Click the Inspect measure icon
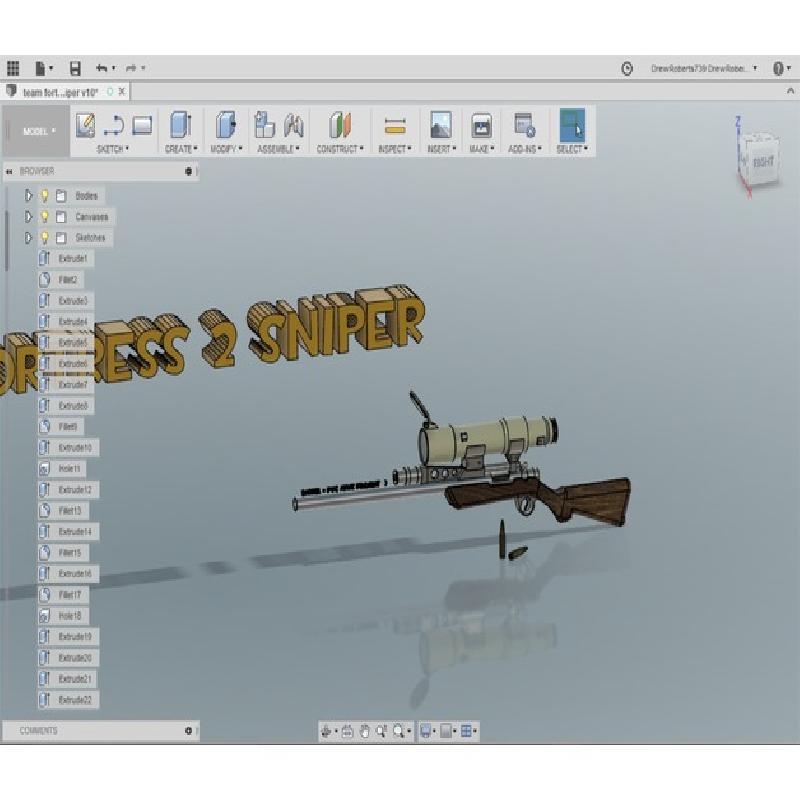 point(395,126)
